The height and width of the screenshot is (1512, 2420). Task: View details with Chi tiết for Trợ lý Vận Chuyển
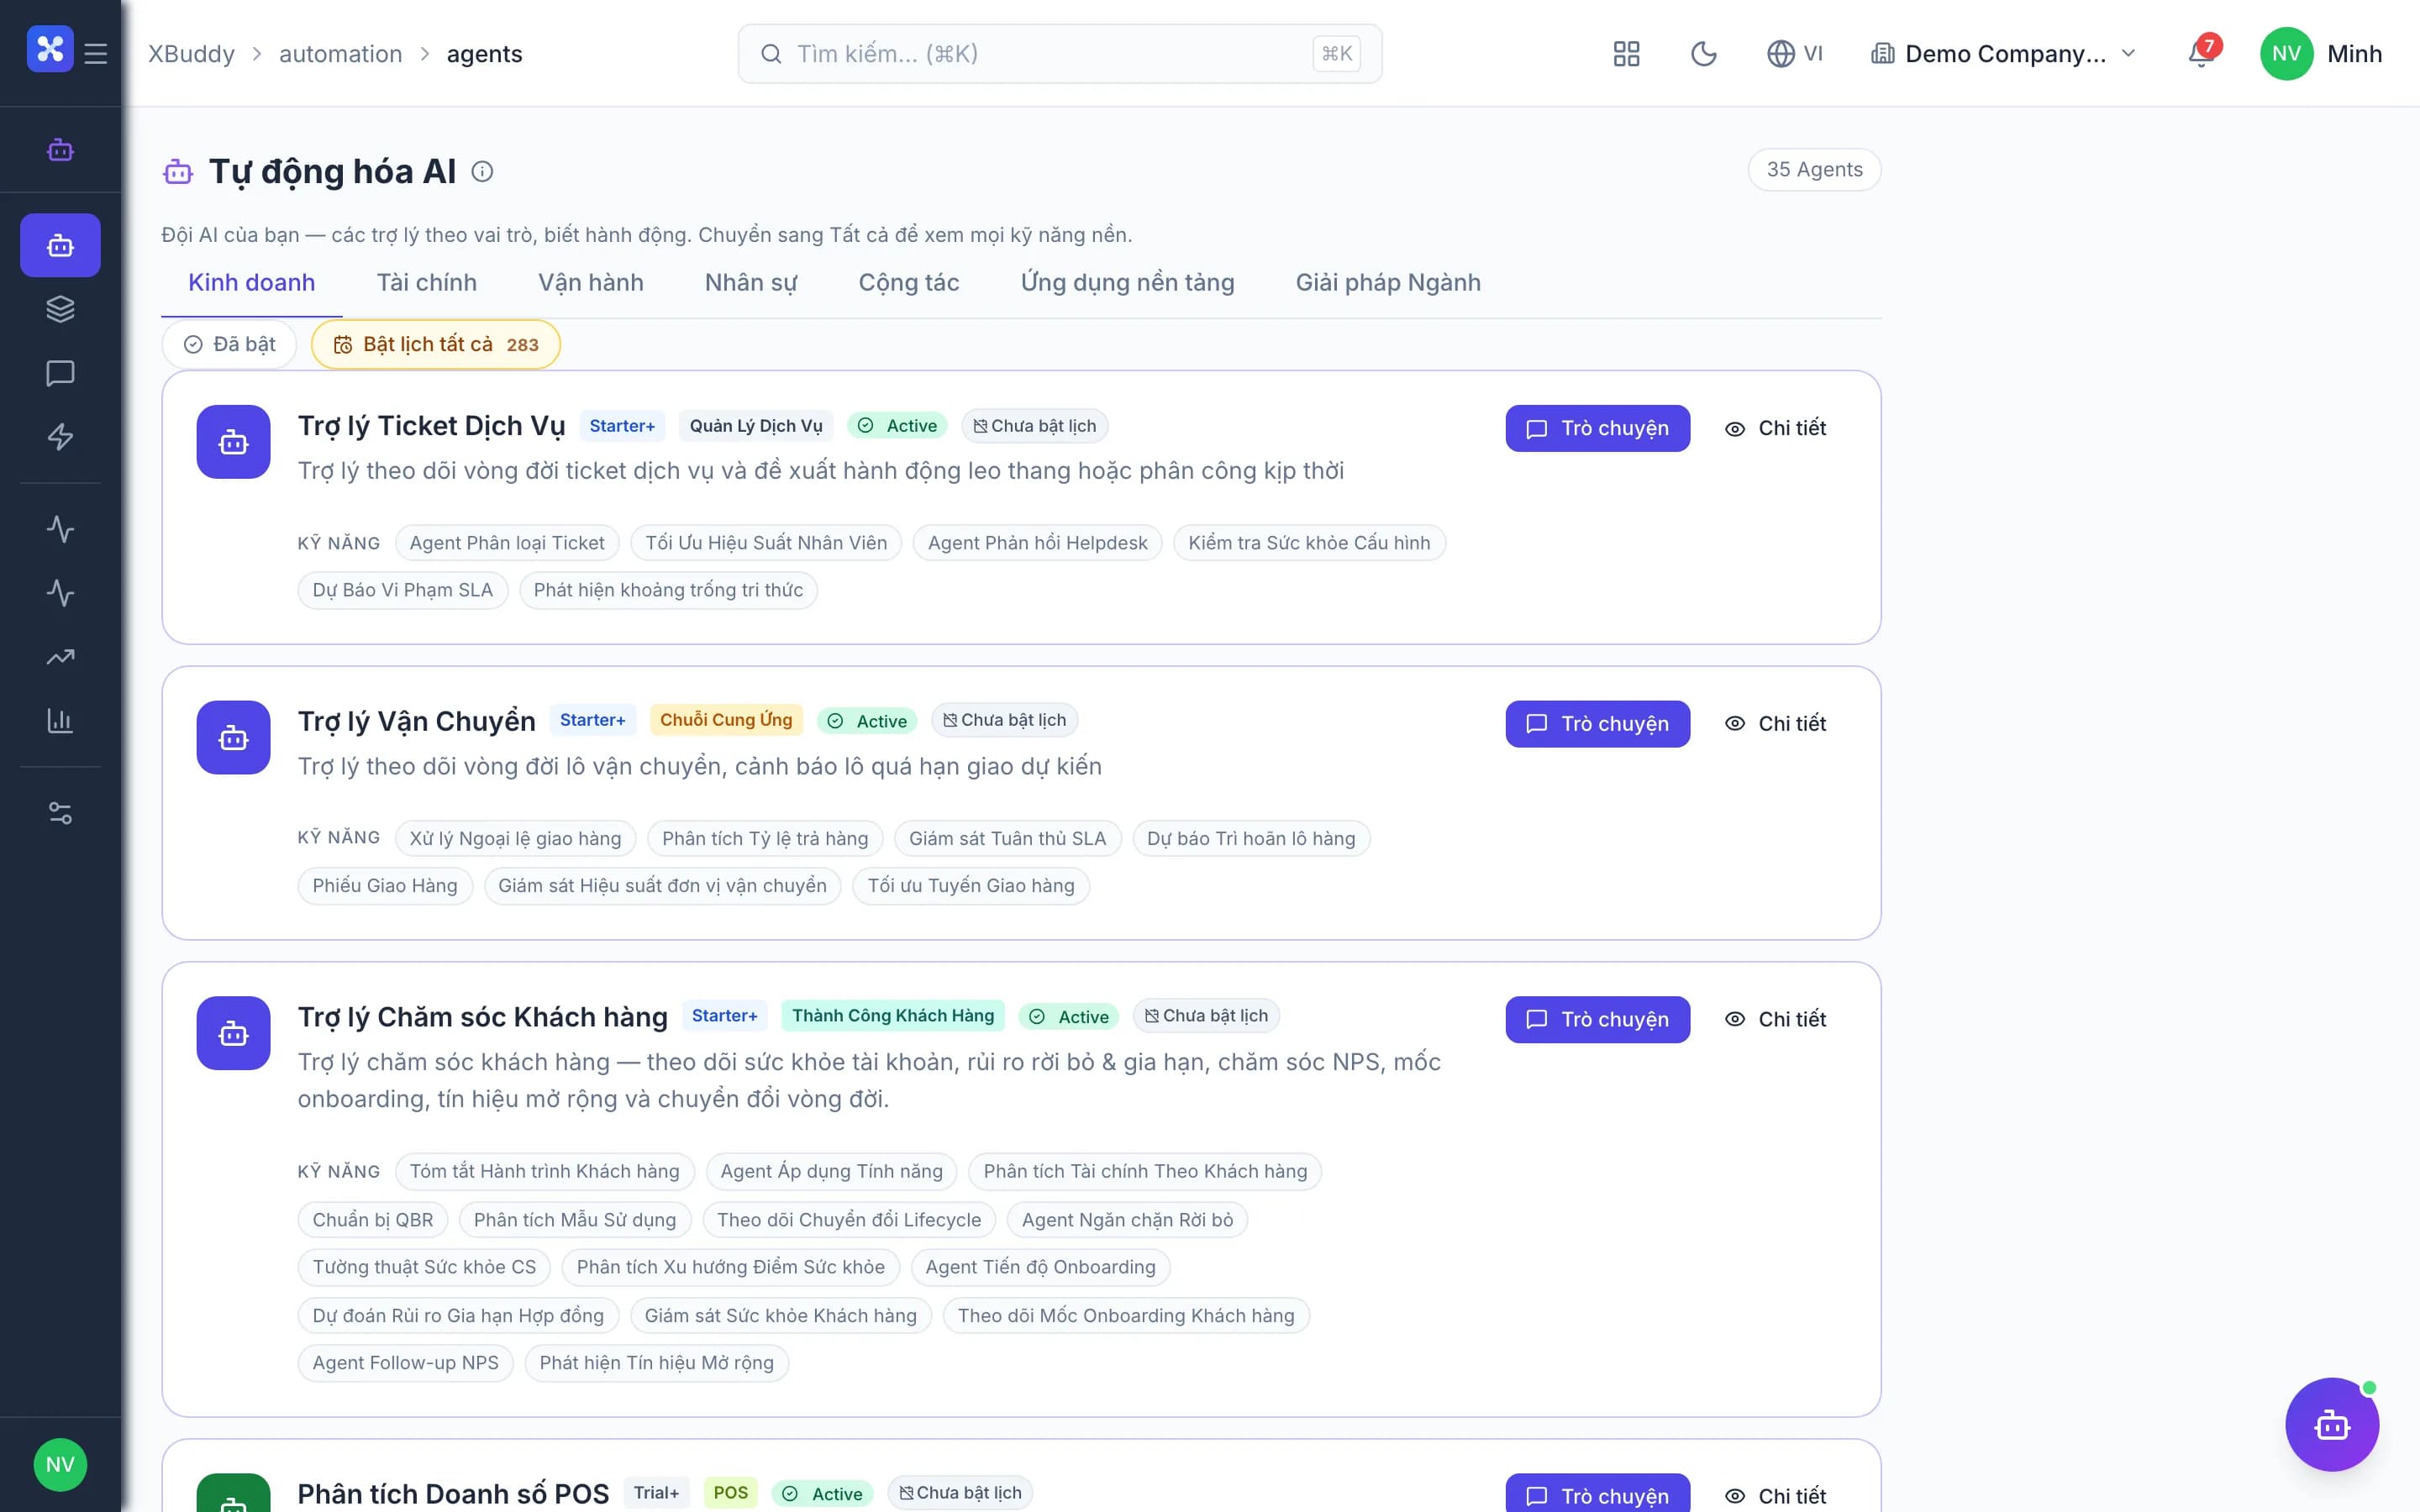1776,724
